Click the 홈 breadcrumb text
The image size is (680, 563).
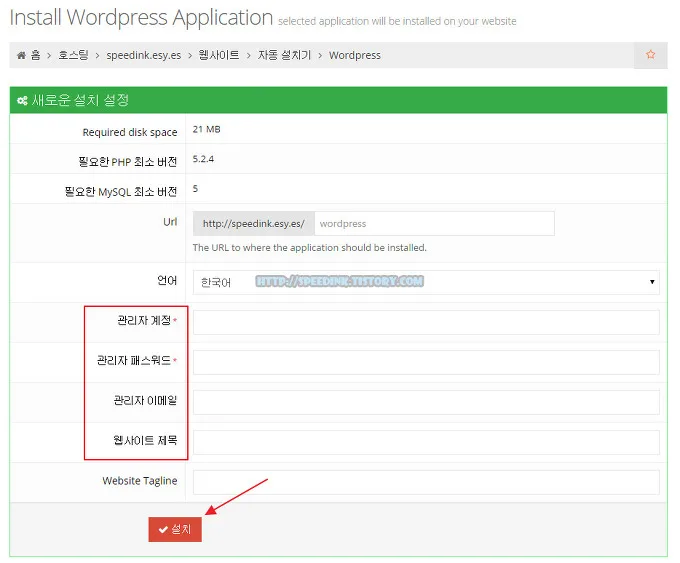coord(36,55)
